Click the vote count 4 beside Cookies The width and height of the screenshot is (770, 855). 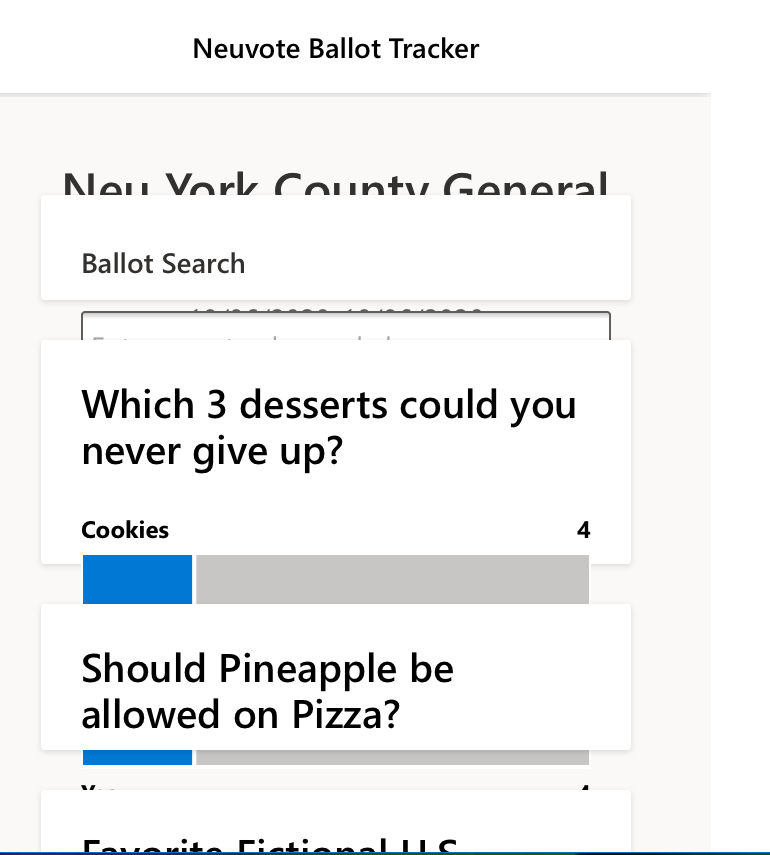click(584, 530)
